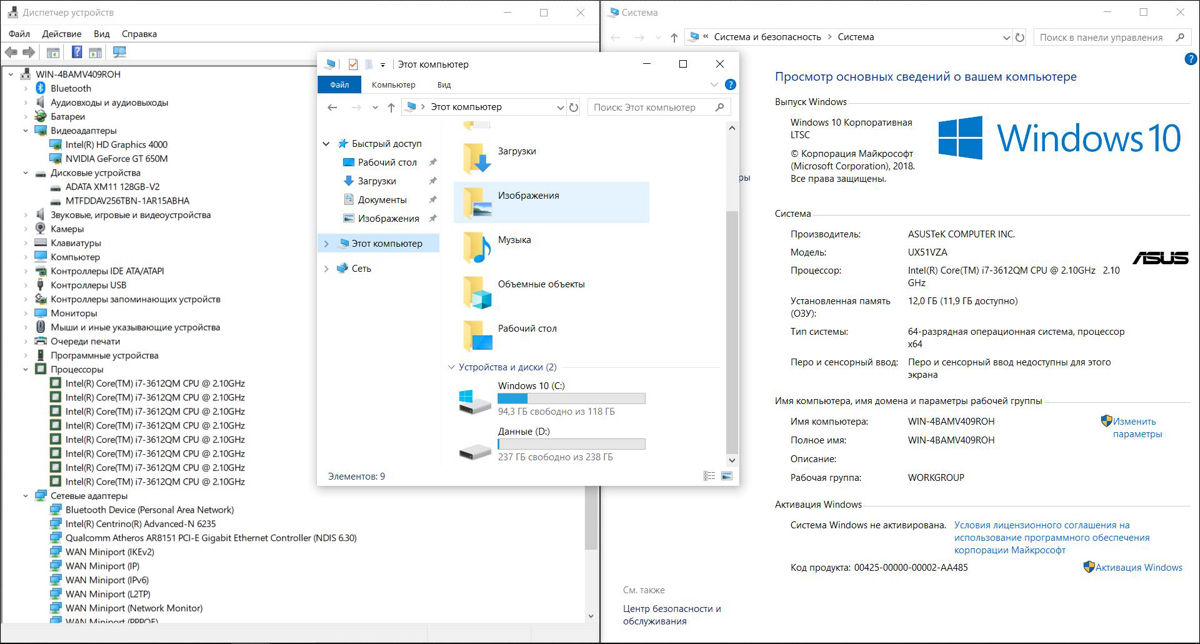Click the blue help icon in Device Manager toolbar

click(76, 52)
